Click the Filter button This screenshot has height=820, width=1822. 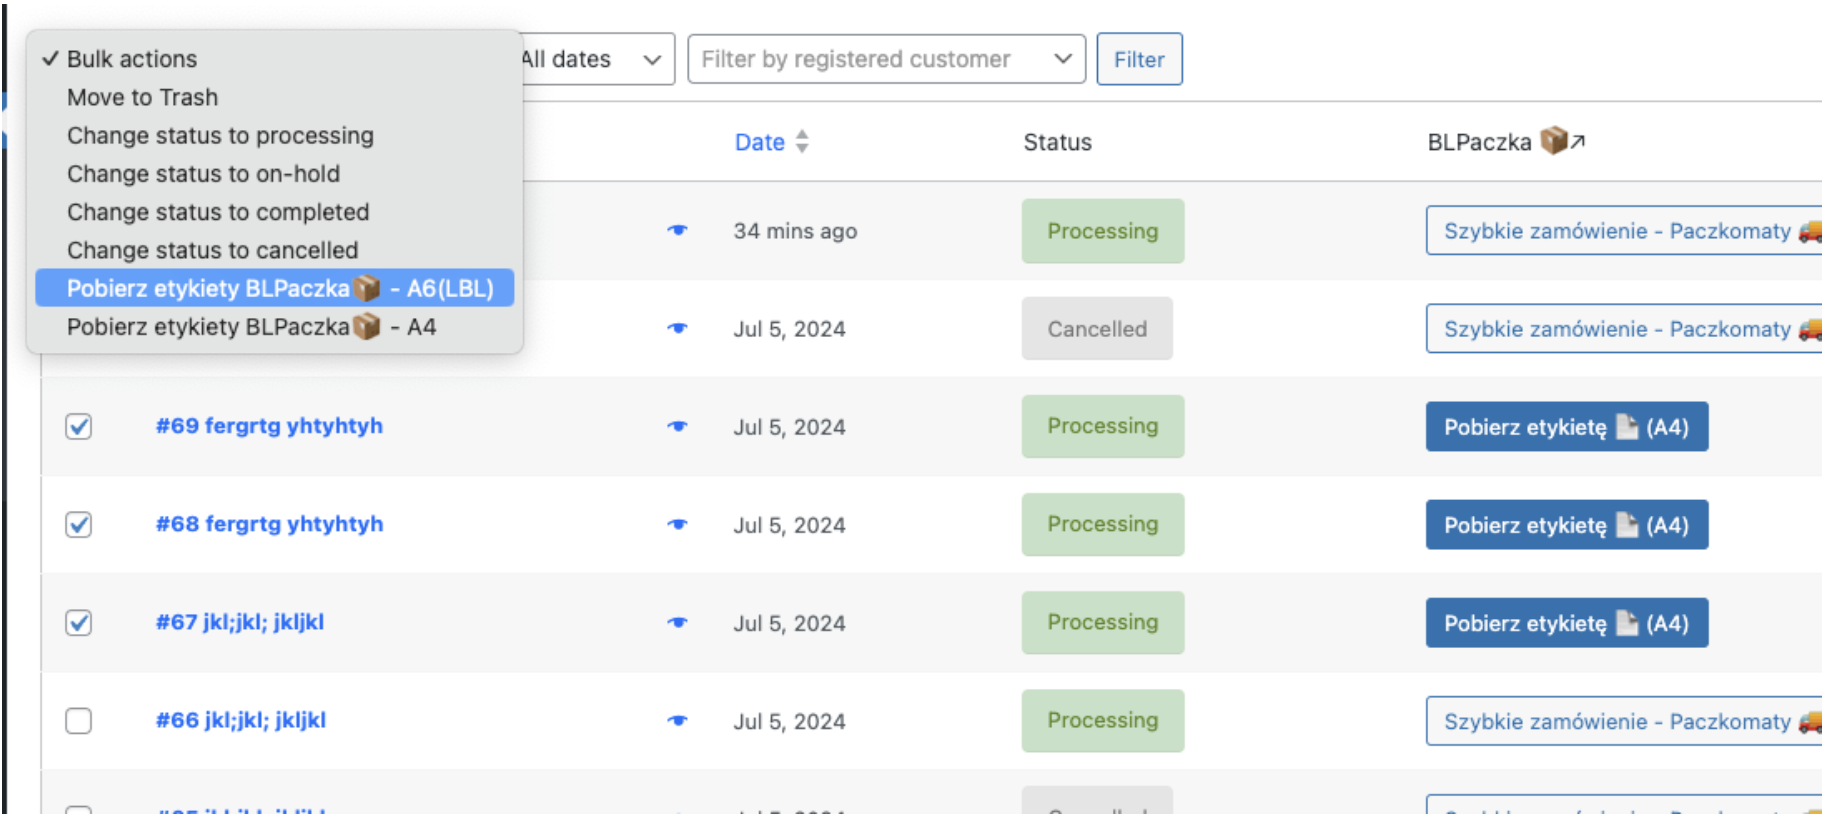click(1139, 59)
